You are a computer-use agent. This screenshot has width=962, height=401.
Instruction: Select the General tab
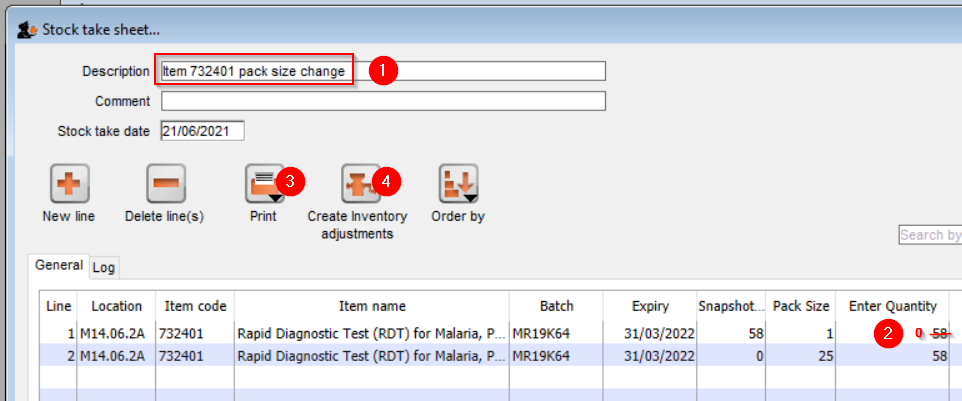pyautogui.click(x=59, y=266)
